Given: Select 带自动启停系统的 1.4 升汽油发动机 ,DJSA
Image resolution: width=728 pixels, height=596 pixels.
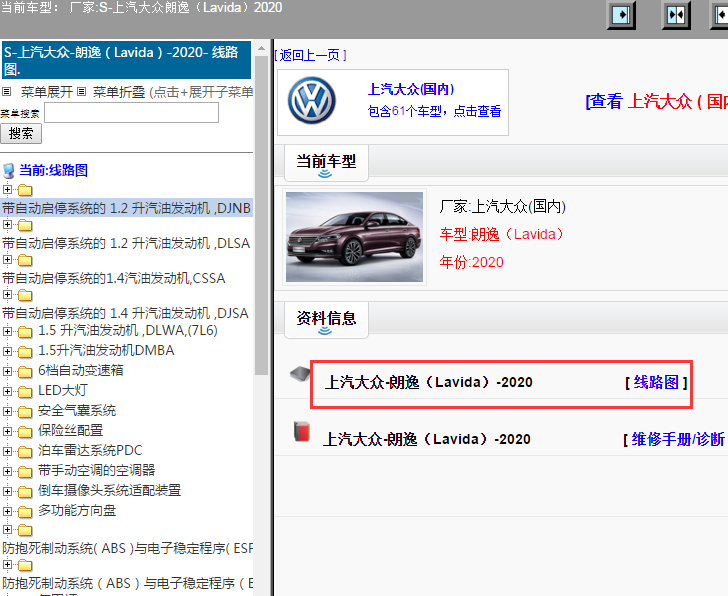Looking at the screenshot, I should (125, 313).
